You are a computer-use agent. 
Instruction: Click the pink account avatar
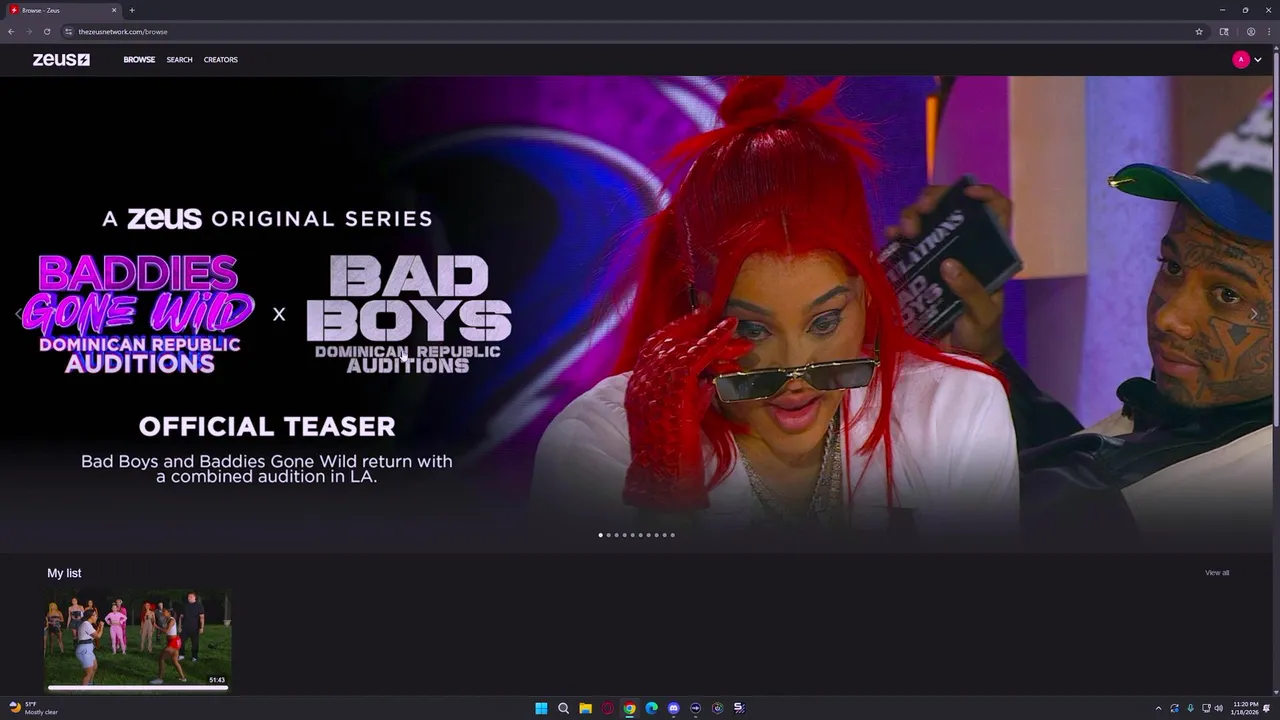[1241, 60]
